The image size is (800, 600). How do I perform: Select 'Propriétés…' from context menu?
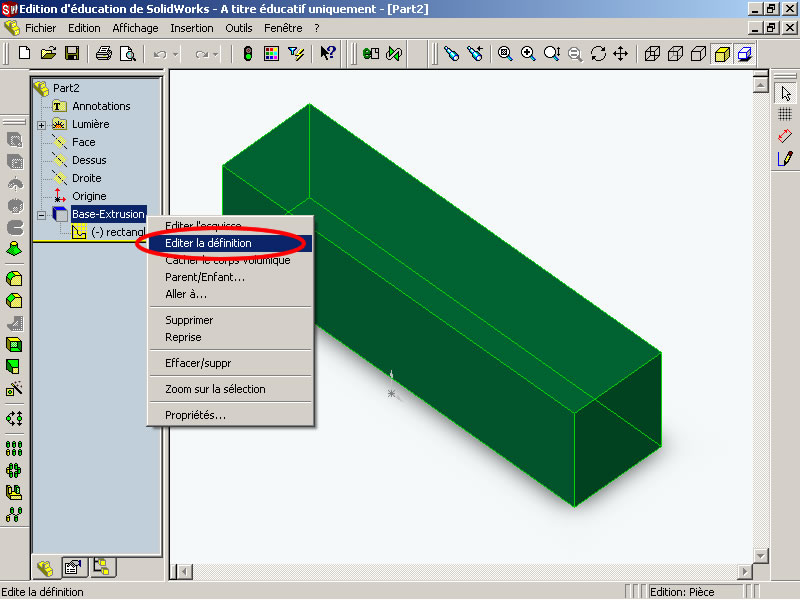(195, 415)
